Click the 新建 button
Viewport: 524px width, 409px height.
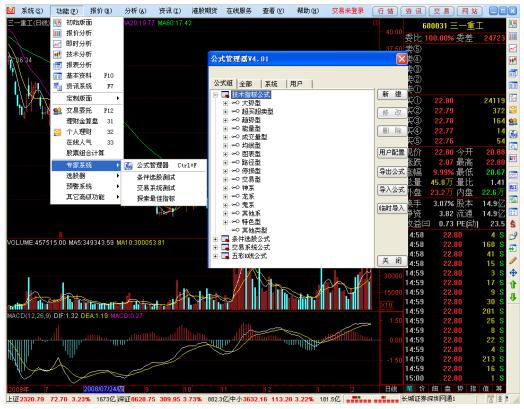(x=392, y=94)
